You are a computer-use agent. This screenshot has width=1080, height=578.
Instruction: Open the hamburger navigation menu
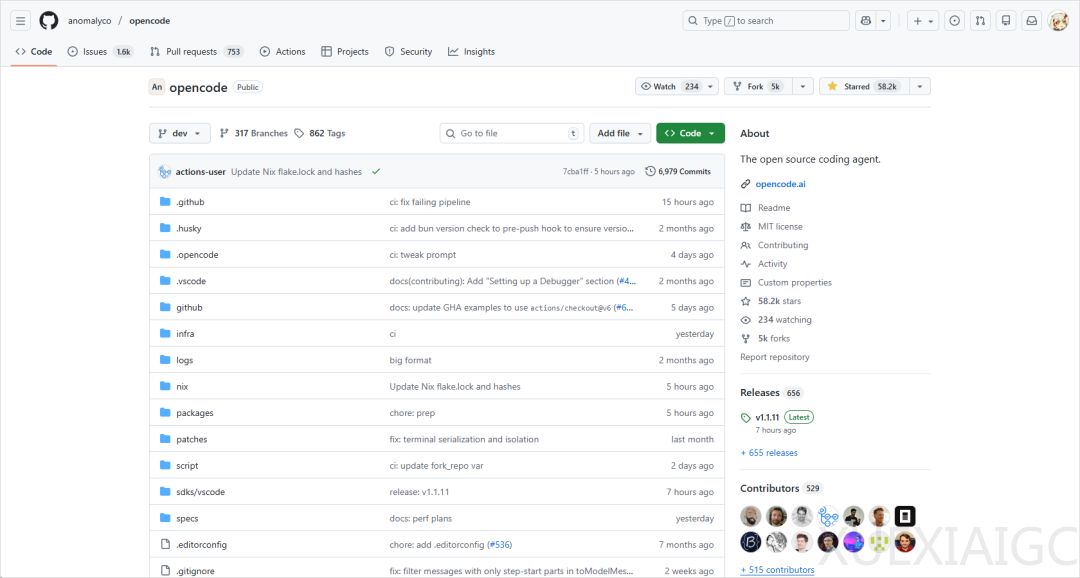20,21
